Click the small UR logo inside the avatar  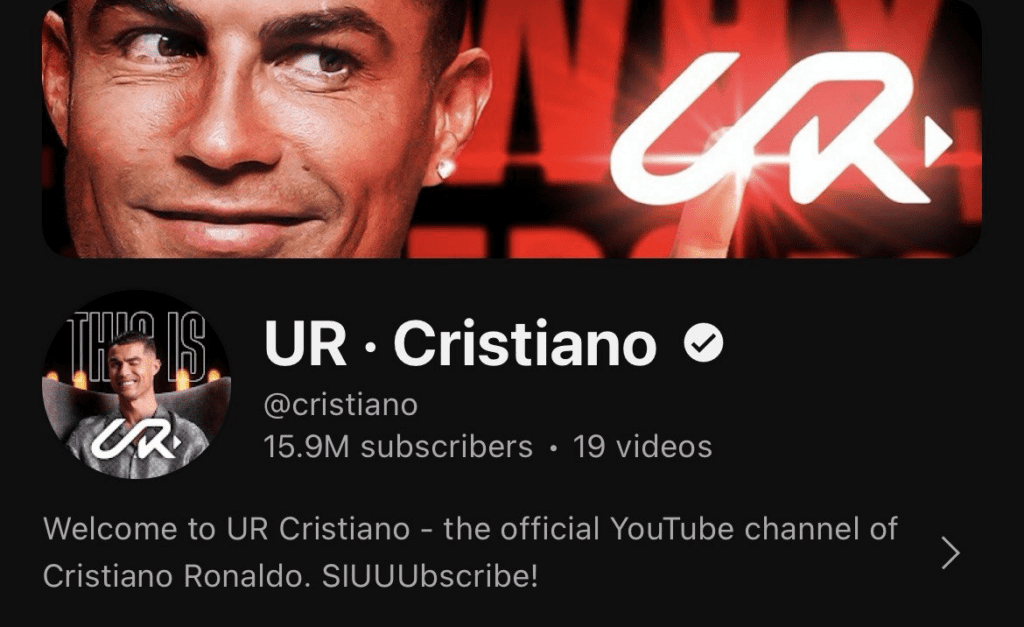pyautogui.click(x=136, y=438)
